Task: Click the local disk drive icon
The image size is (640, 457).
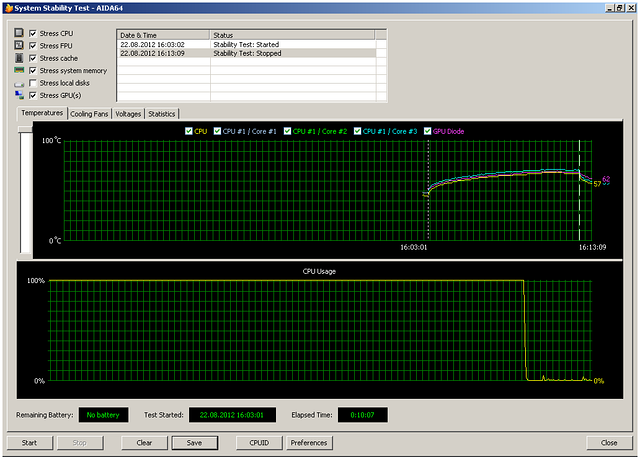Action: click(19, 84)
